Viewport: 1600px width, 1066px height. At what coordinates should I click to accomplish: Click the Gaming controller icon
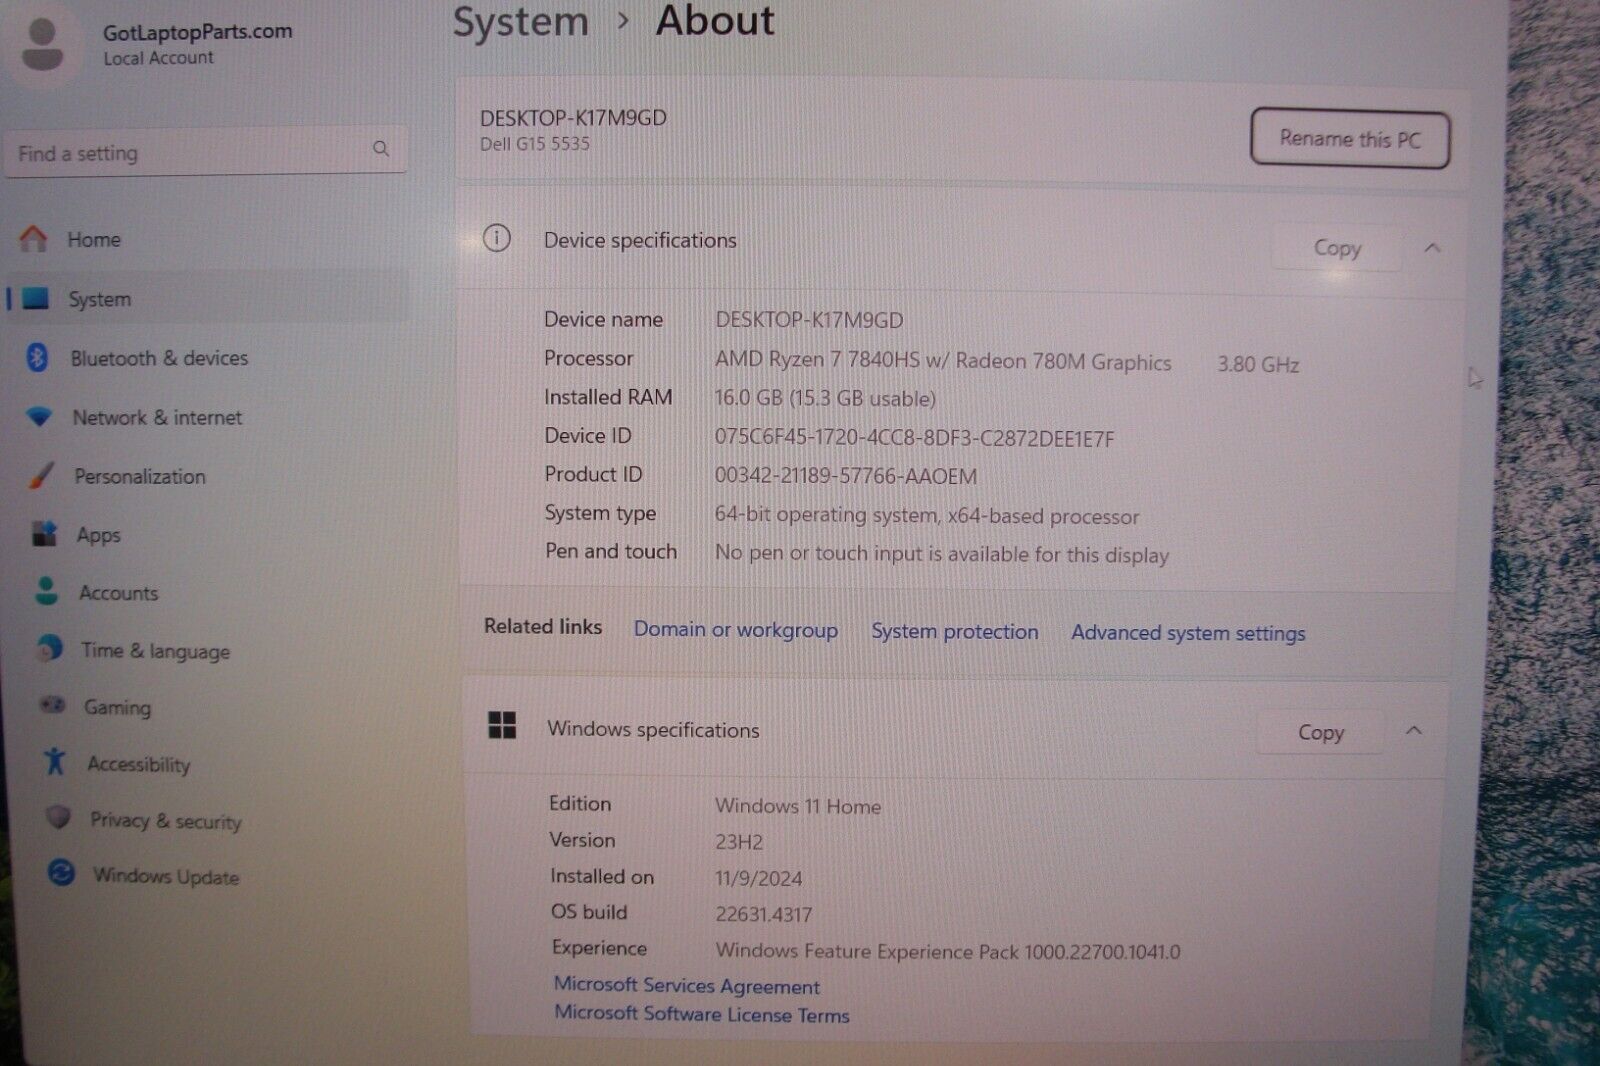[x=52, y=705]
